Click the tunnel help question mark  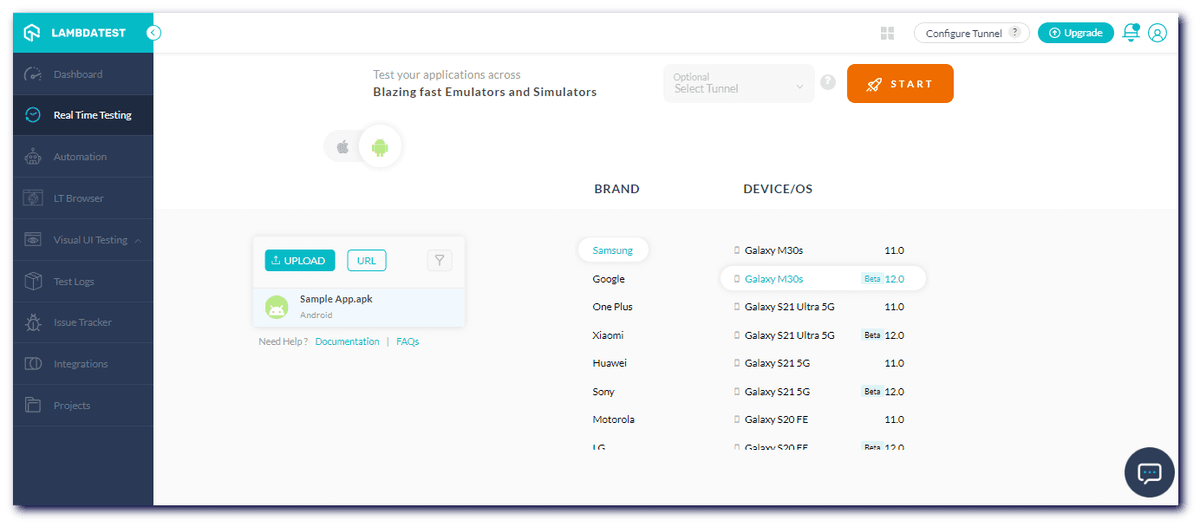click(x=828, y=83)
